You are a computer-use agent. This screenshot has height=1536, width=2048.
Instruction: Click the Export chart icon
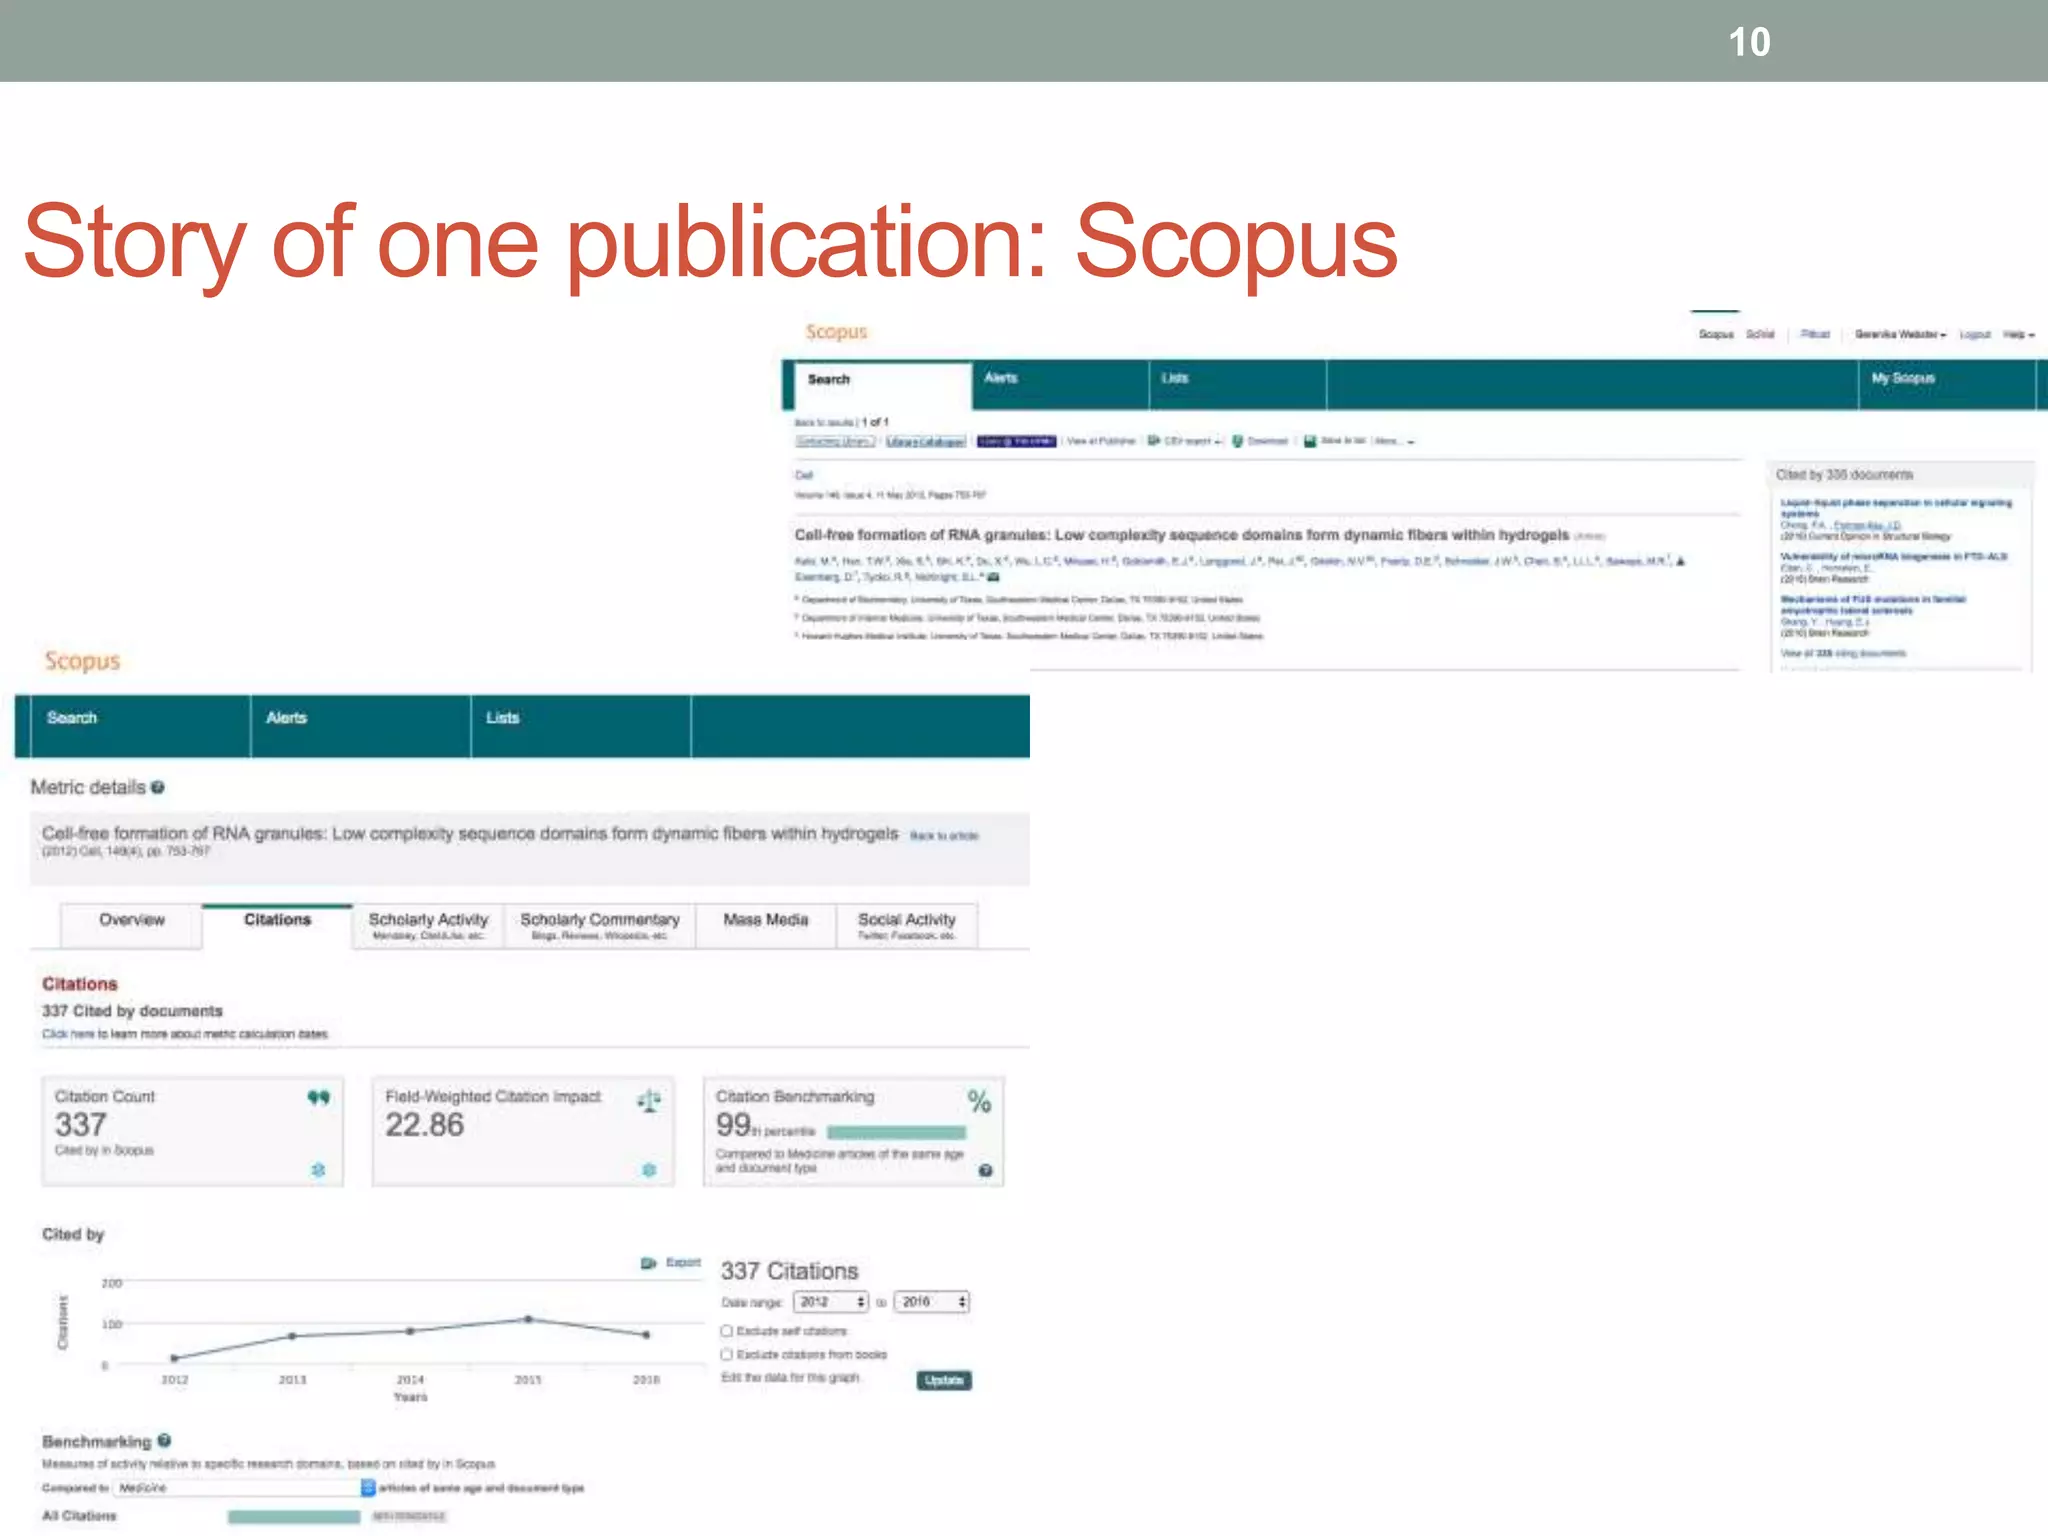pos(648,1263)
